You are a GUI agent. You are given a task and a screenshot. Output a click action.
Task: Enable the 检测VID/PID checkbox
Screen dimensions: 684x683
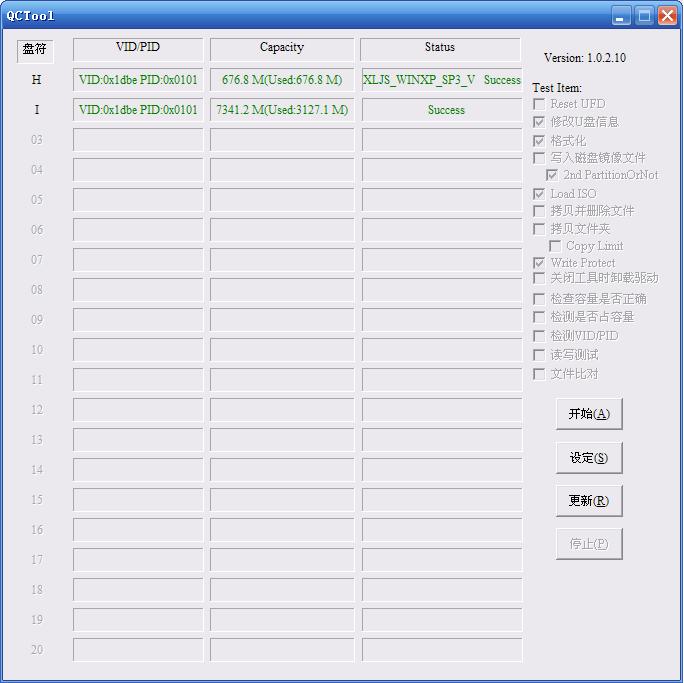coord(539,336)
